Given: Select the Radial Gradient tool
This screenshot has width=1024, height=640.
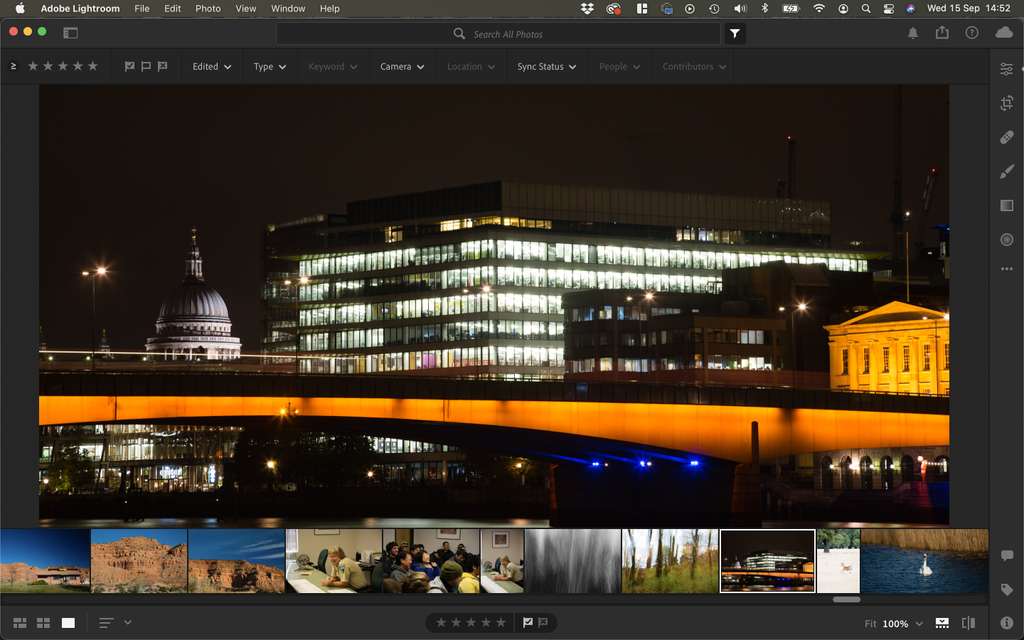Looking at the screenshot, I should point(1006,240).
